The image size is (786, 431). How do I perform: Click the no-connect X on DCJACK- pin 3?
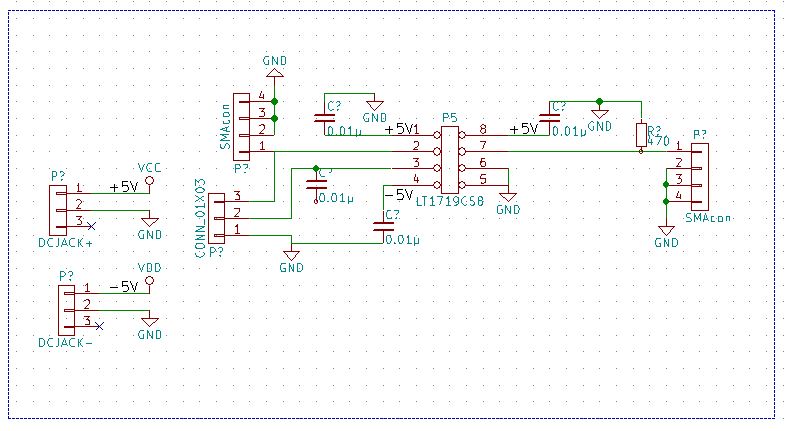pos(99,326)
